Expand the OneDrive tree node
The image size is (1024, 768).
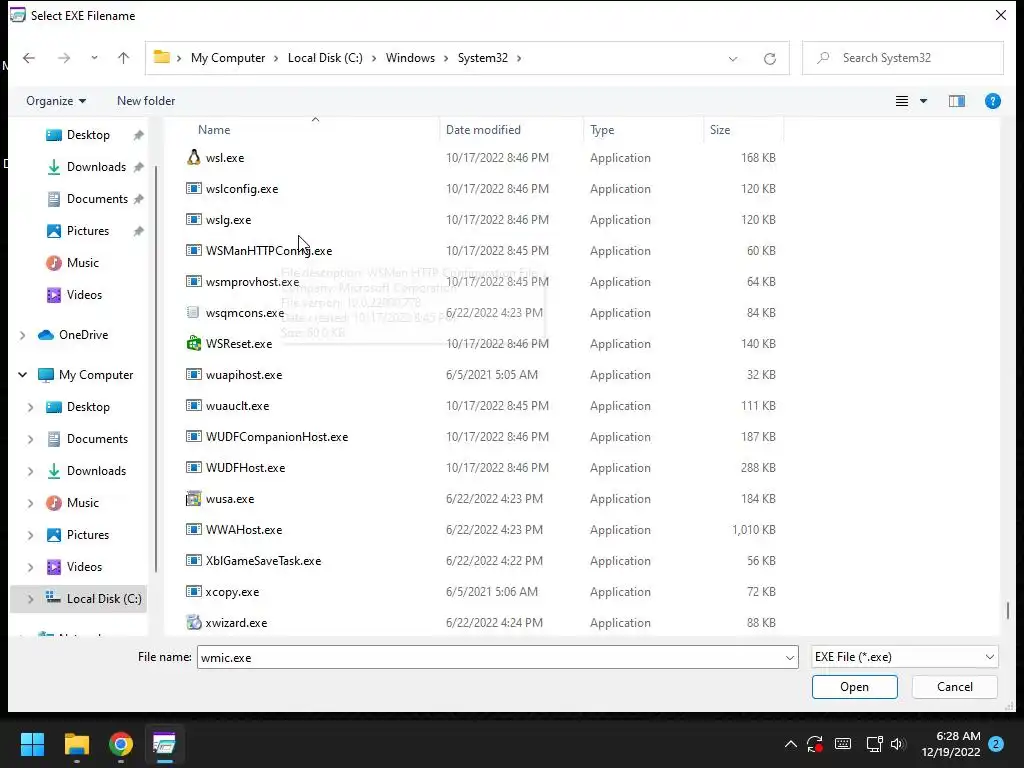pyautogui.click(x=23, y=335)
